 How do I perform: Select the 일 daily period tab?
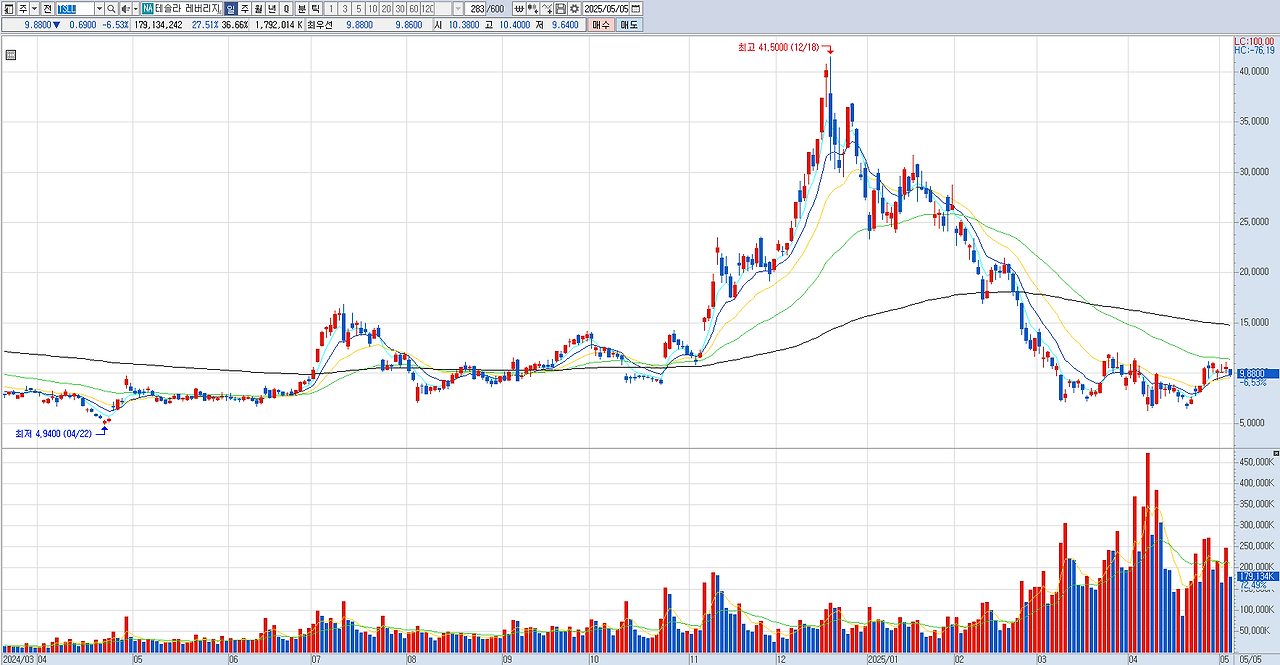pos(231,9)
